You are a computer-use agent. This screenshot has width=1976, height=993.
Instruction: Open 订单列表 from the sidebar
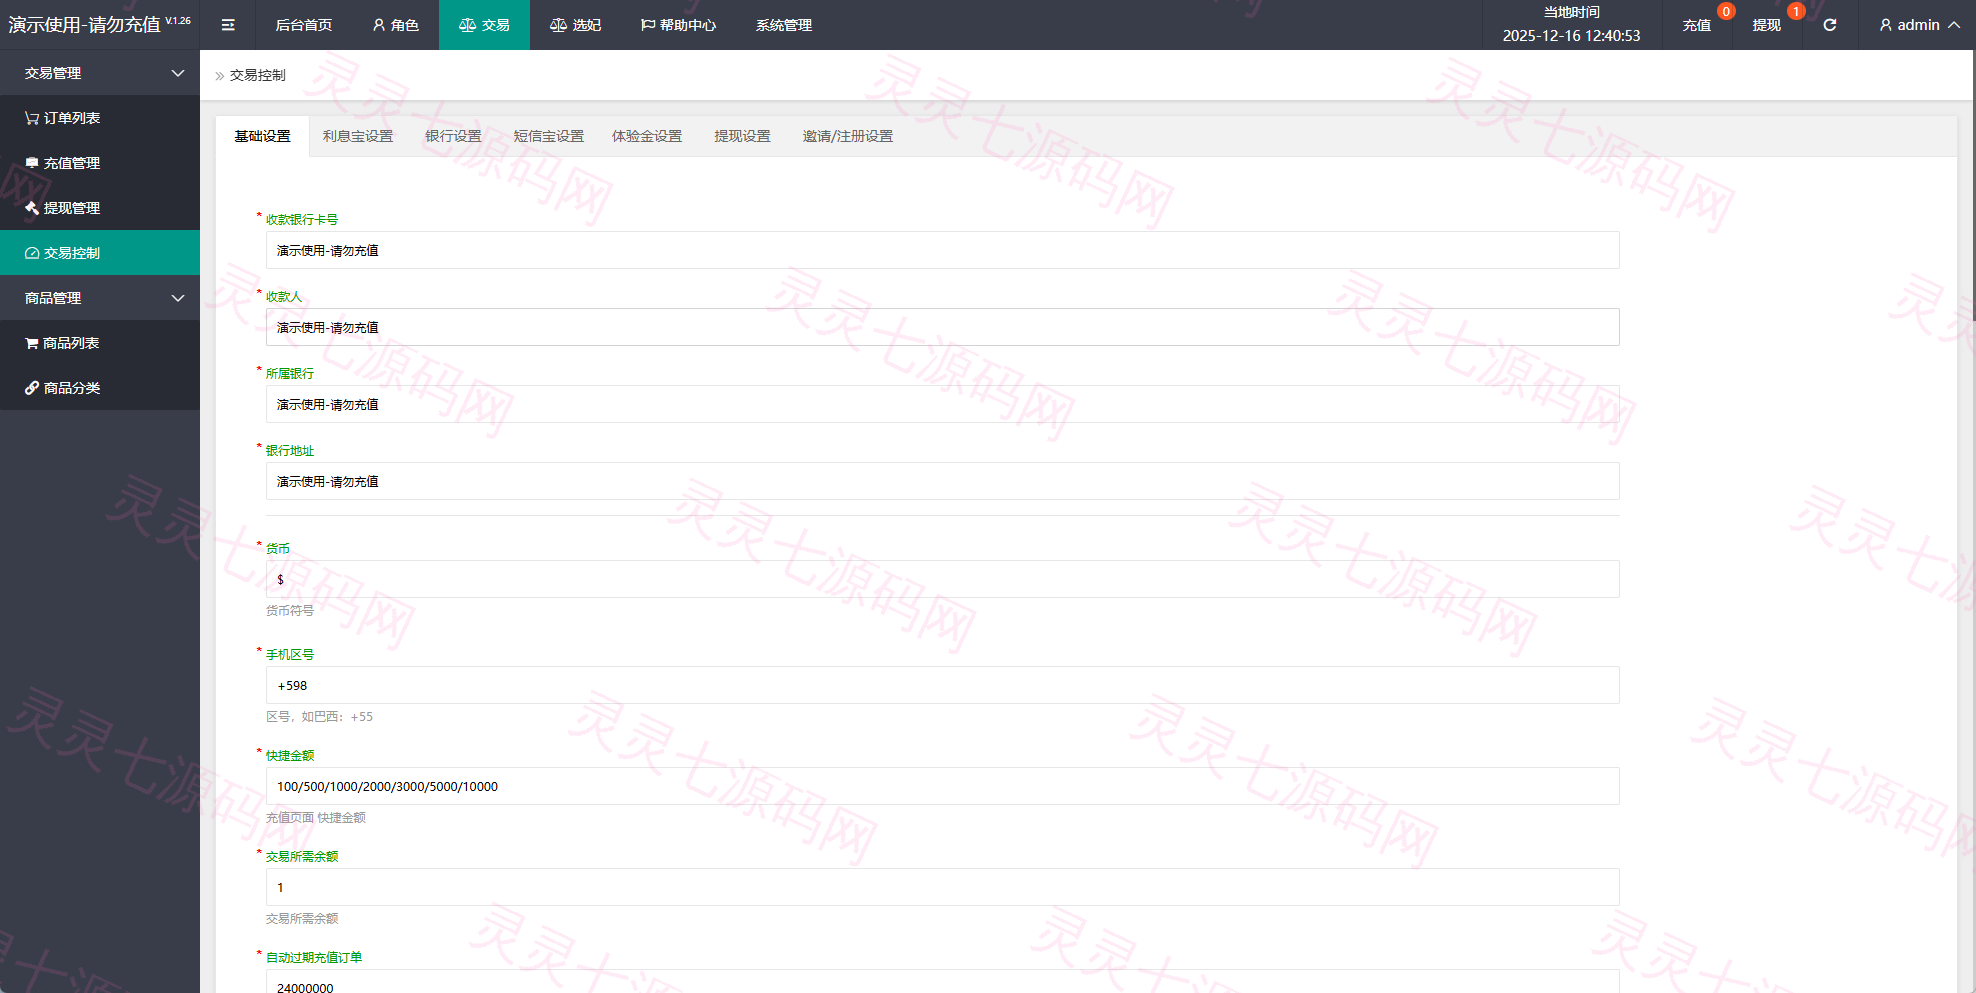(100, 118)
